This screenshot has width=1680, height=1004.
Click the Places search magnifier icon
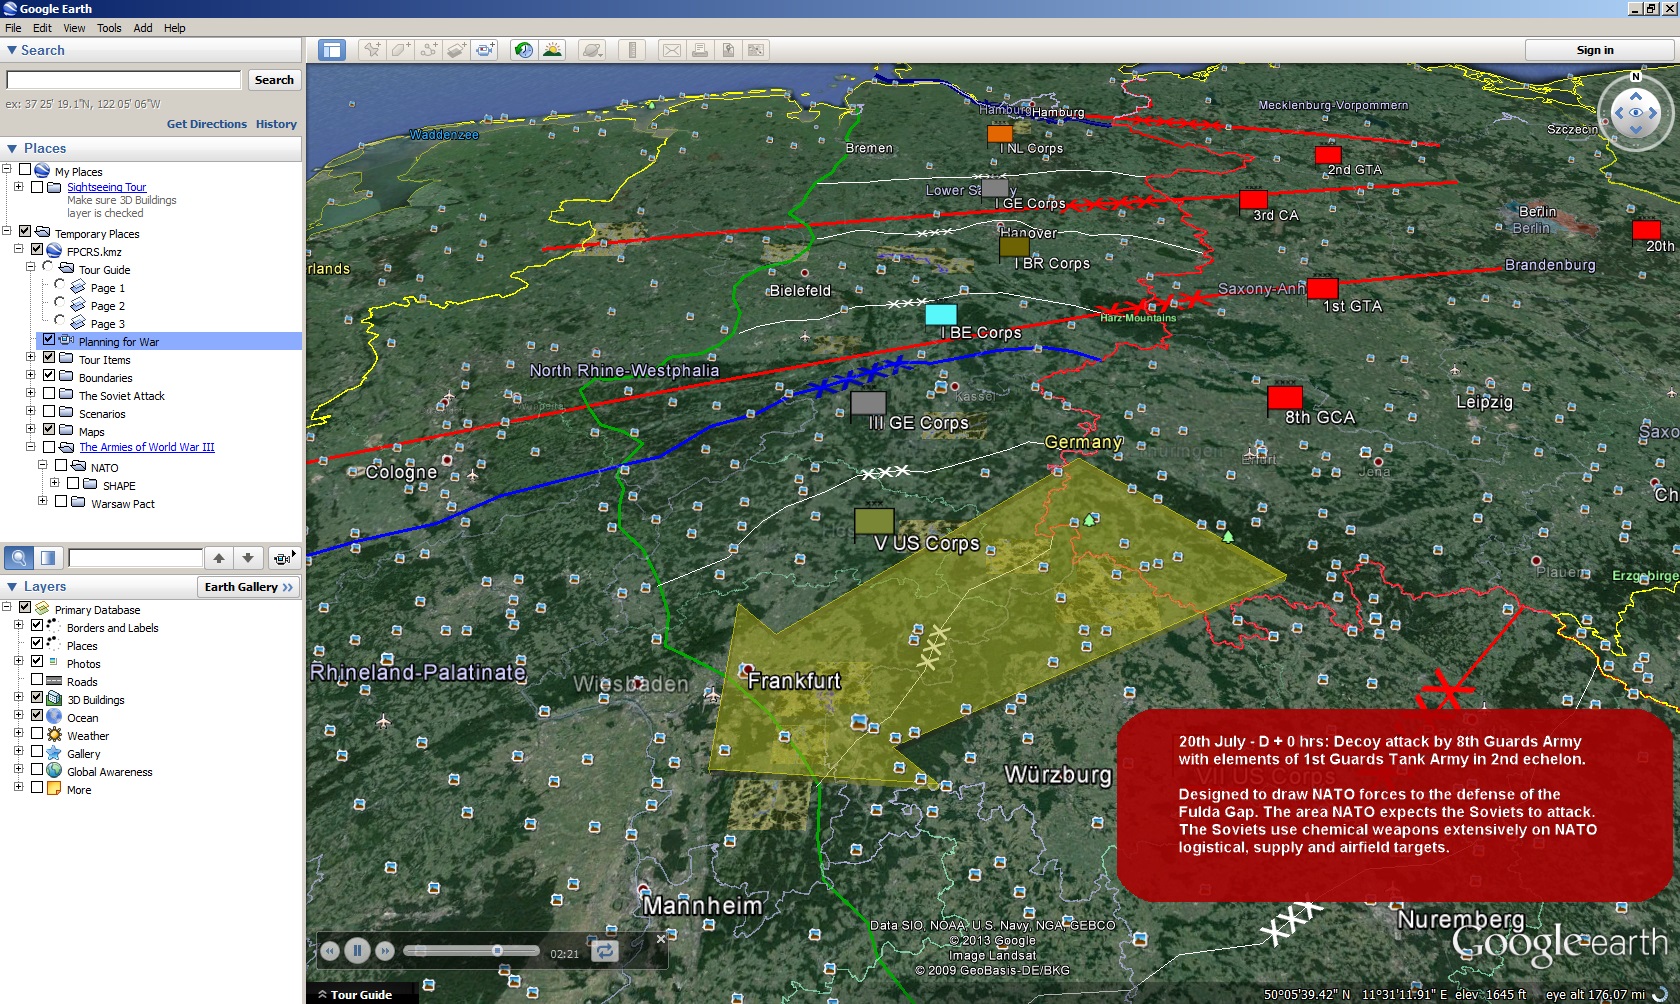19,558
